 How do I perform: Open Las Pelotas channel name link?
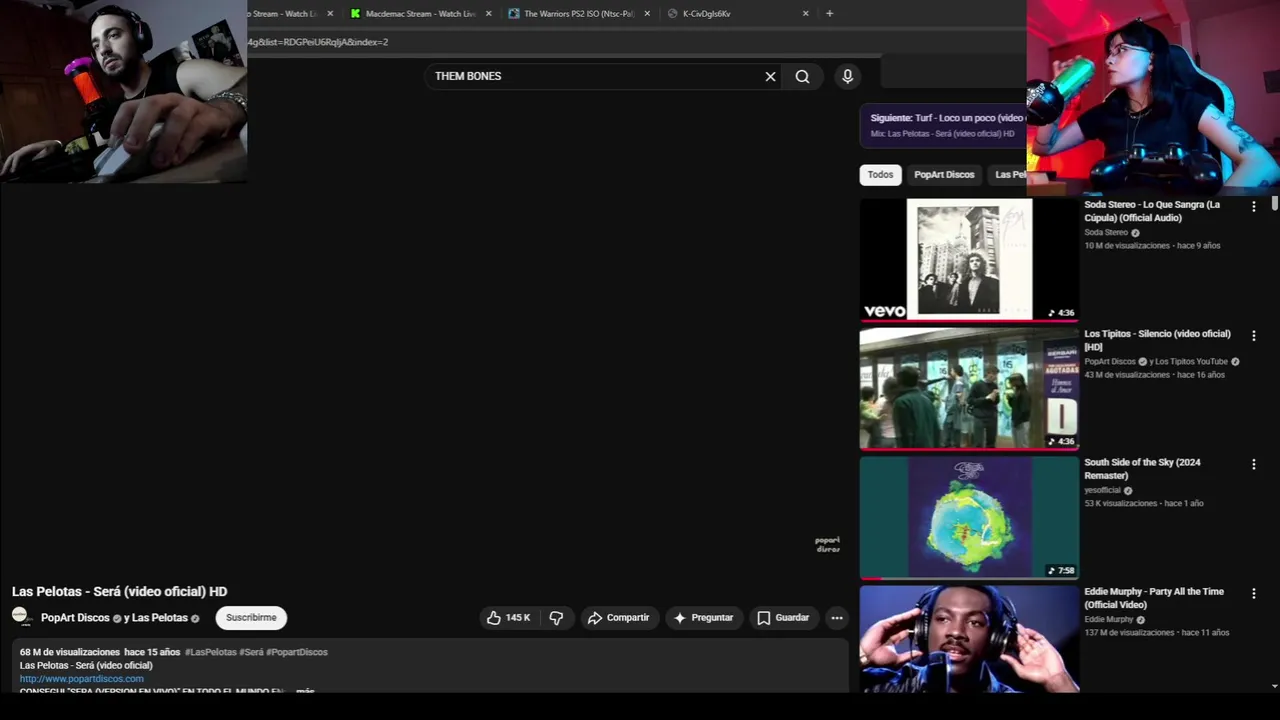coord(160,618)
